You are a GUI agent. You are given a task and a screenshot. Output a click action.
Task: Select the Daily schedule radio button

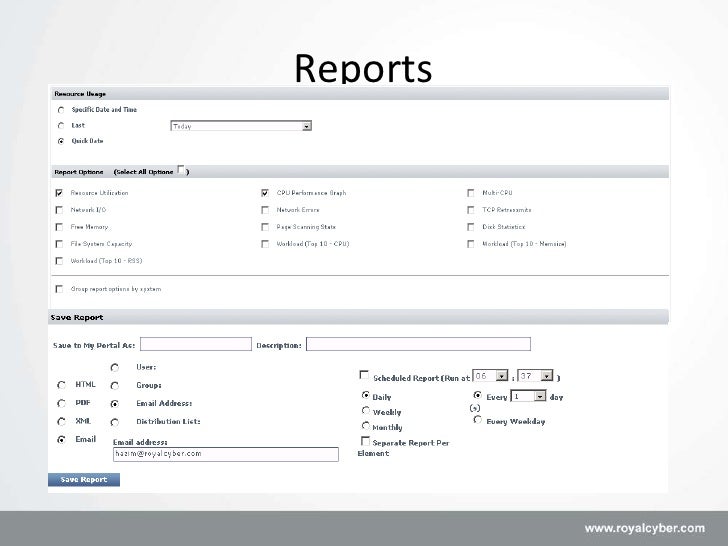coord(366,395)
